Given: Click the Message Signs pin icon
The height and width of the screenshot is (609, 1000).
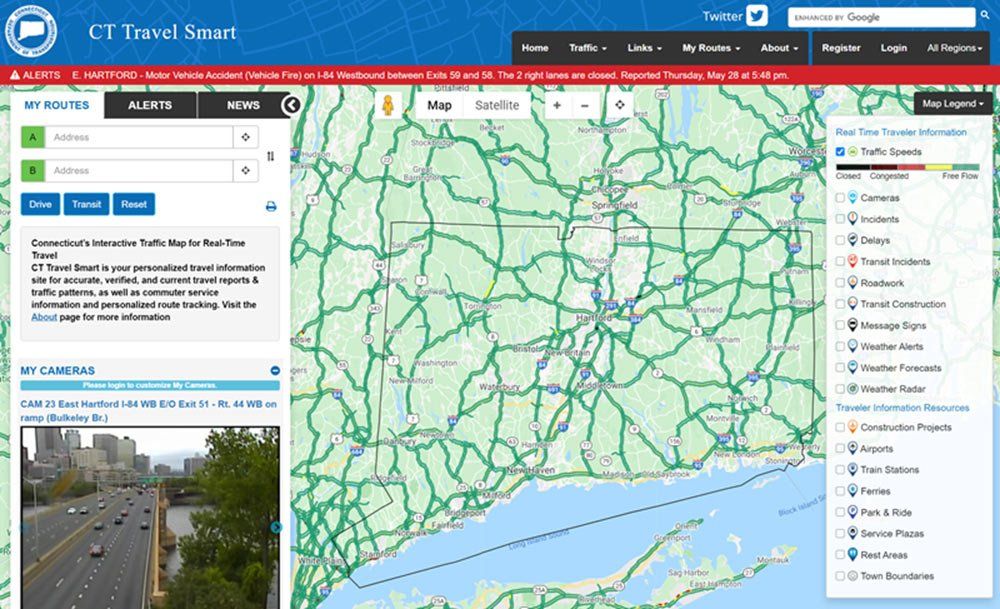Looking at the screenshot, I should coord(853,325).
